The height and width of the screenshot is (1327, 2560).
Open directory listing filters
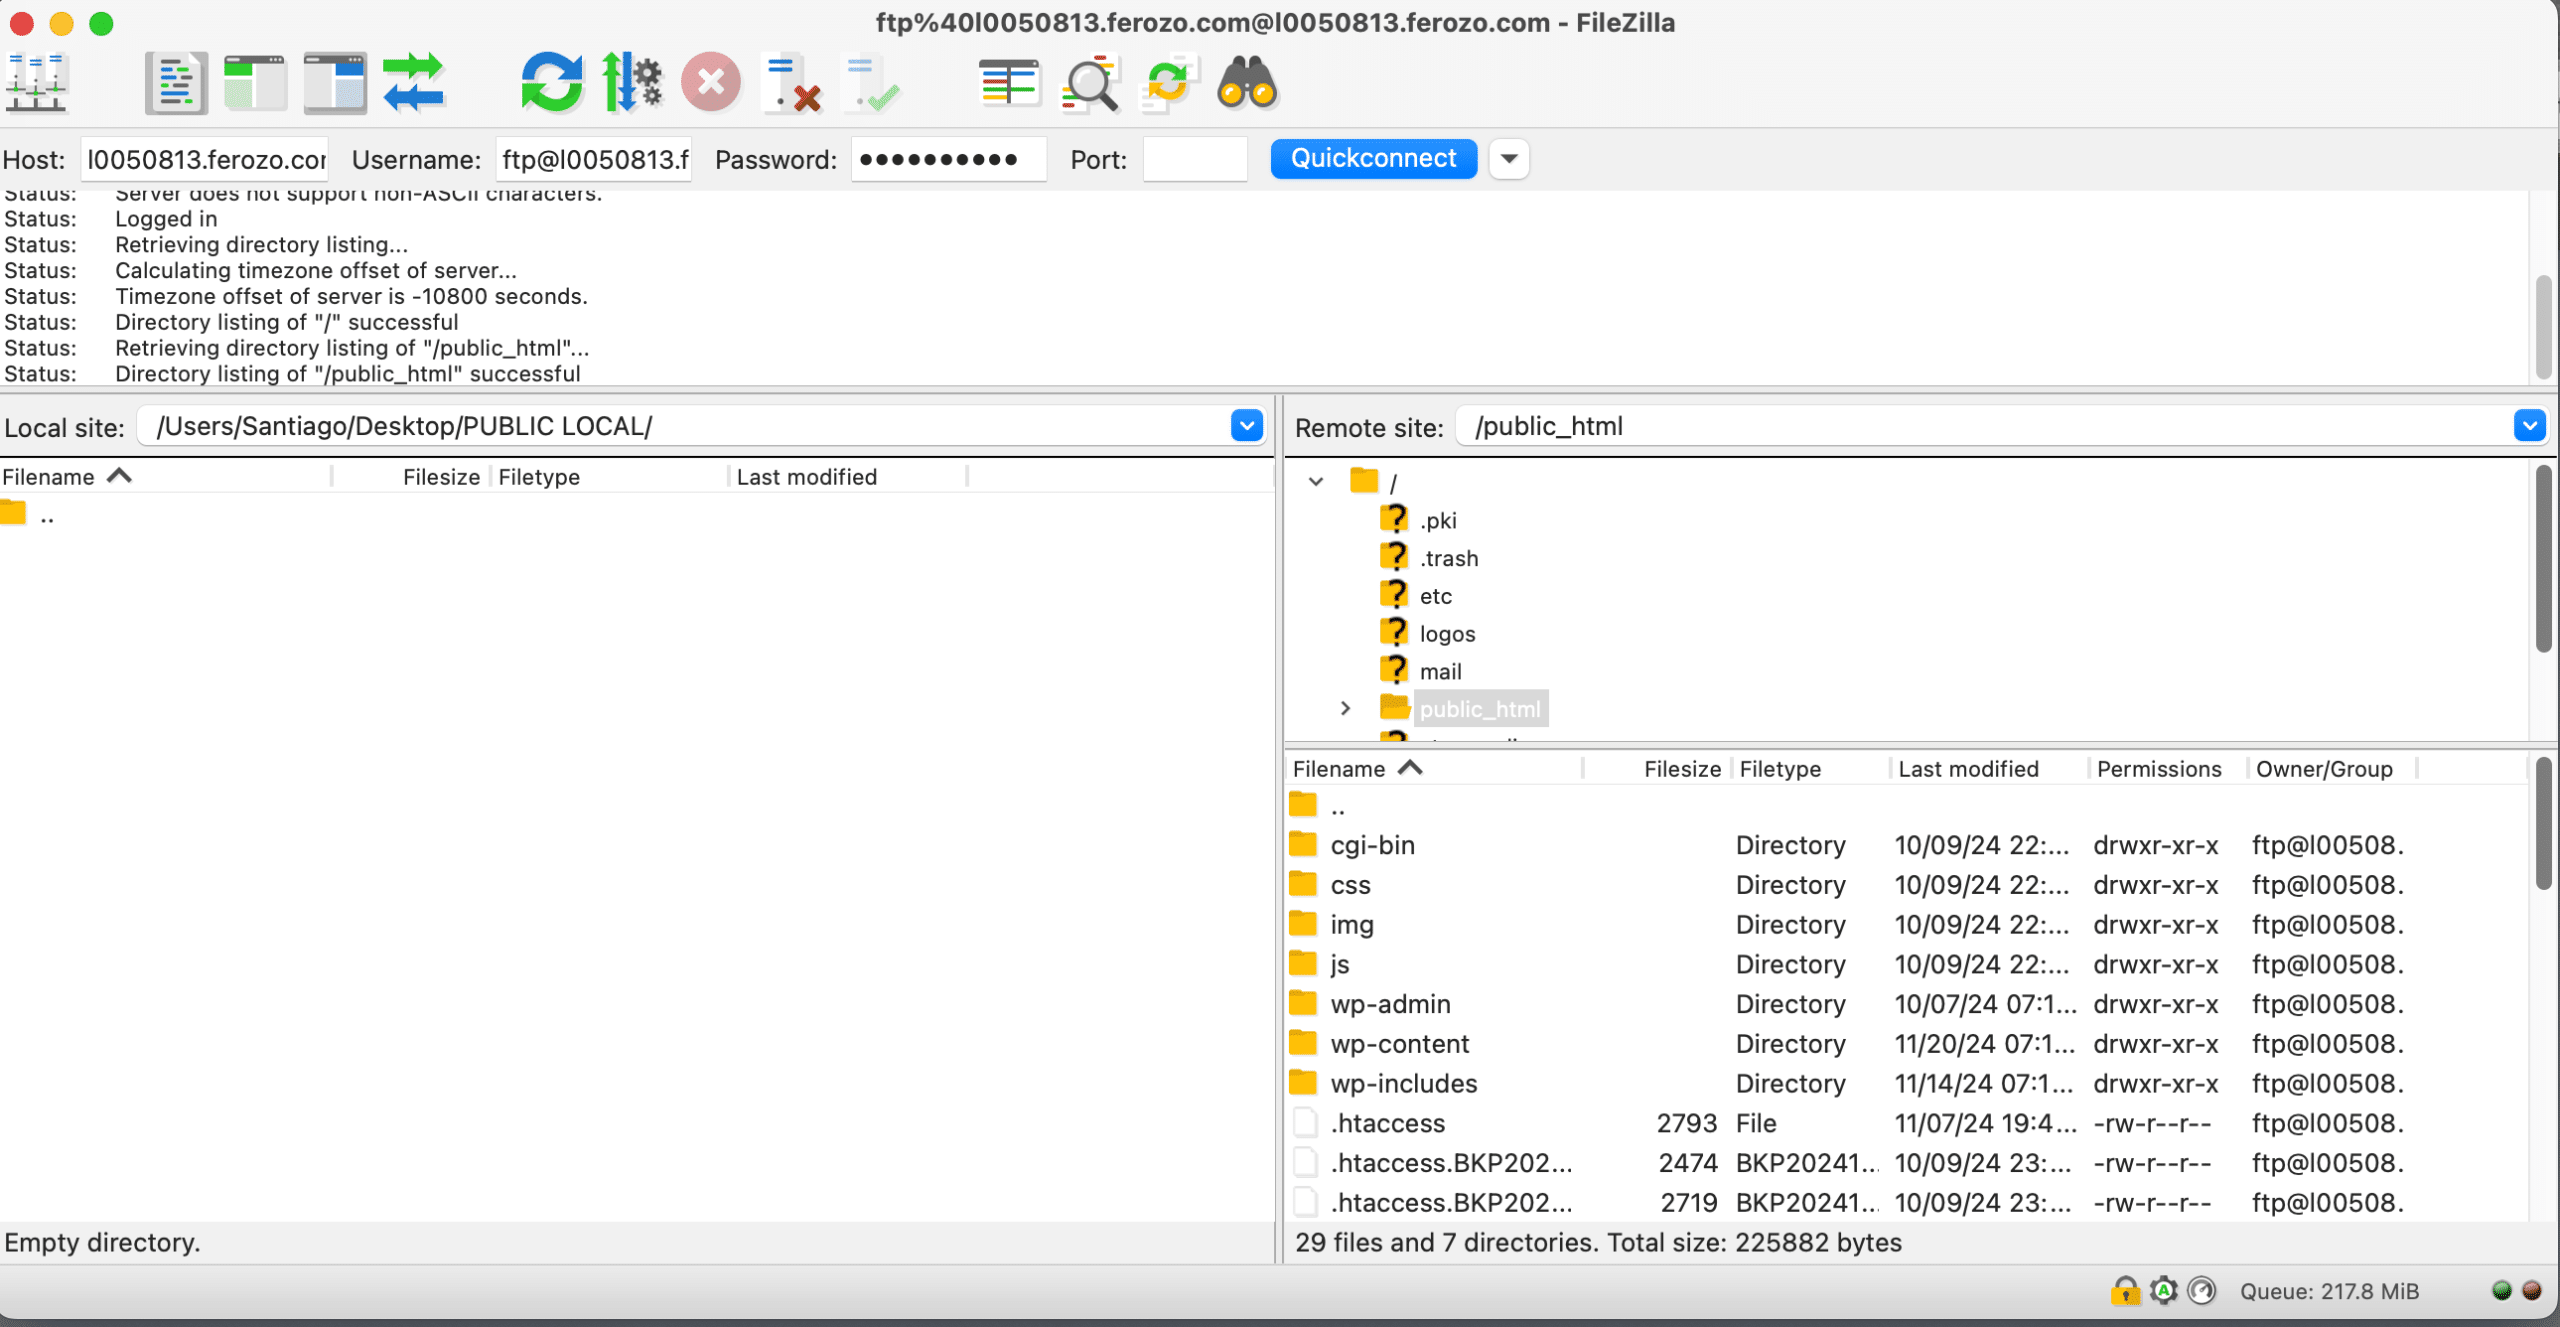1008,83
